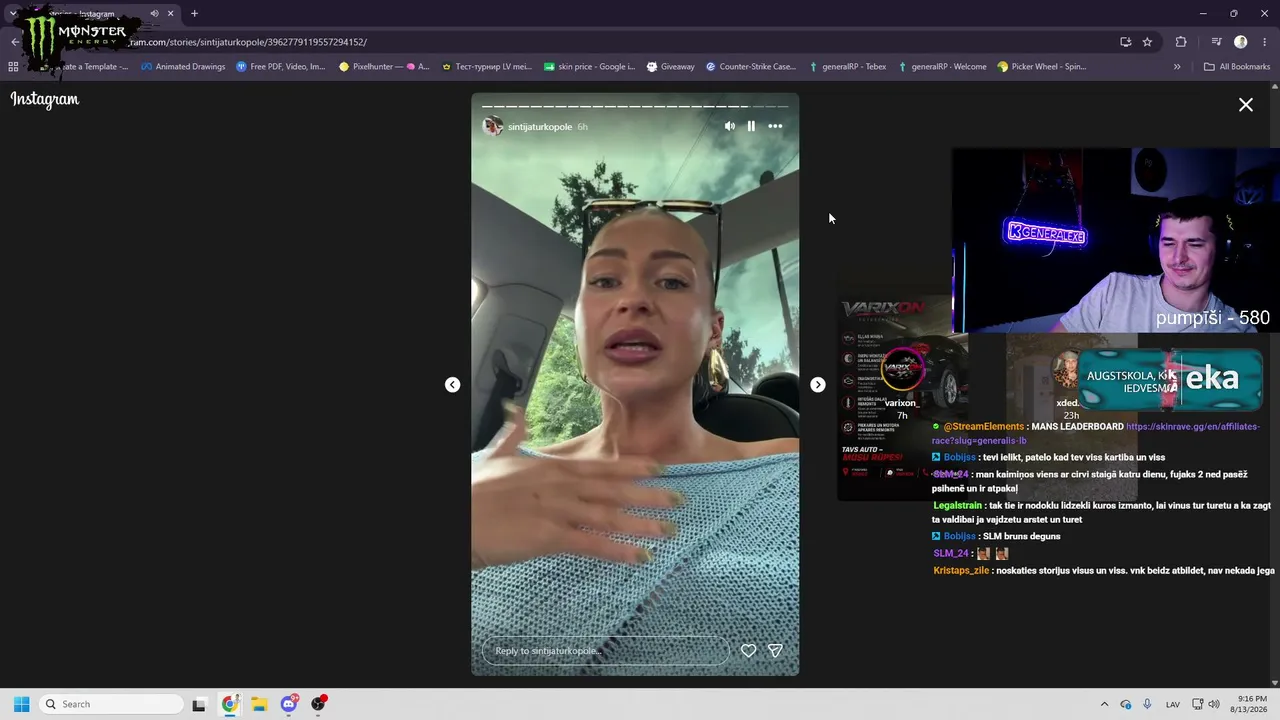1280x720 pixels.
Task: Open the Picker Wheel bookmark
Action: coord(1042,67)
